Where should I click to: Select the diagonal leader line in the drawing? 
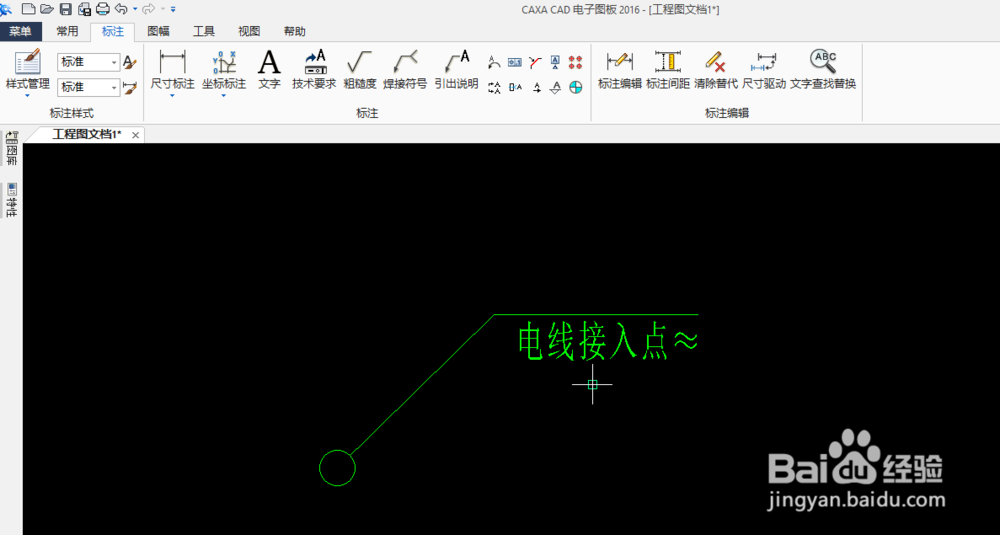[x=422, y=385]
